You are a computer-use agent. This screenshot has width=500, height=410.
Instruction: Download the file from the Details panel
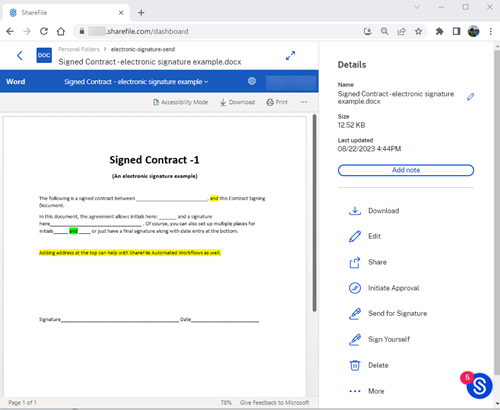[374, 211]
